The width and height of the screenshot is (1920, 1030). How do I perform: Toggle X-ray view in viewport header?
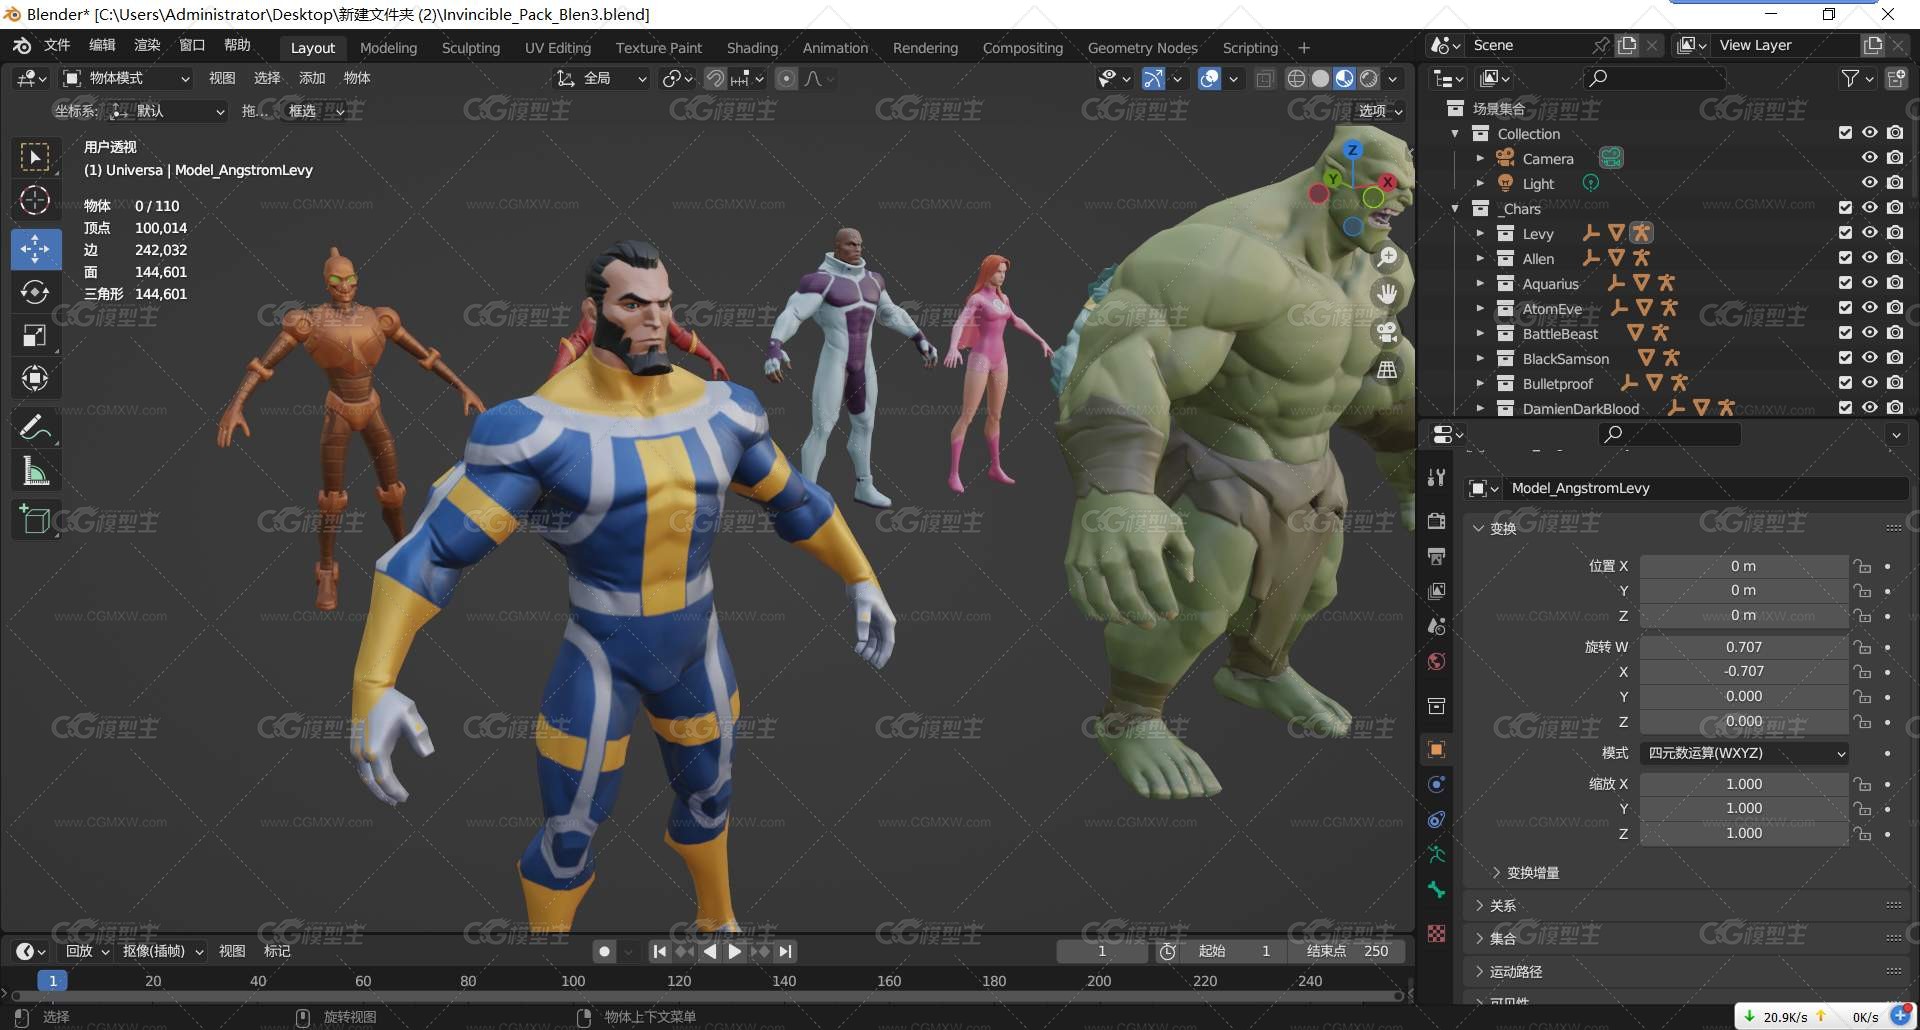click(1265, 79)
